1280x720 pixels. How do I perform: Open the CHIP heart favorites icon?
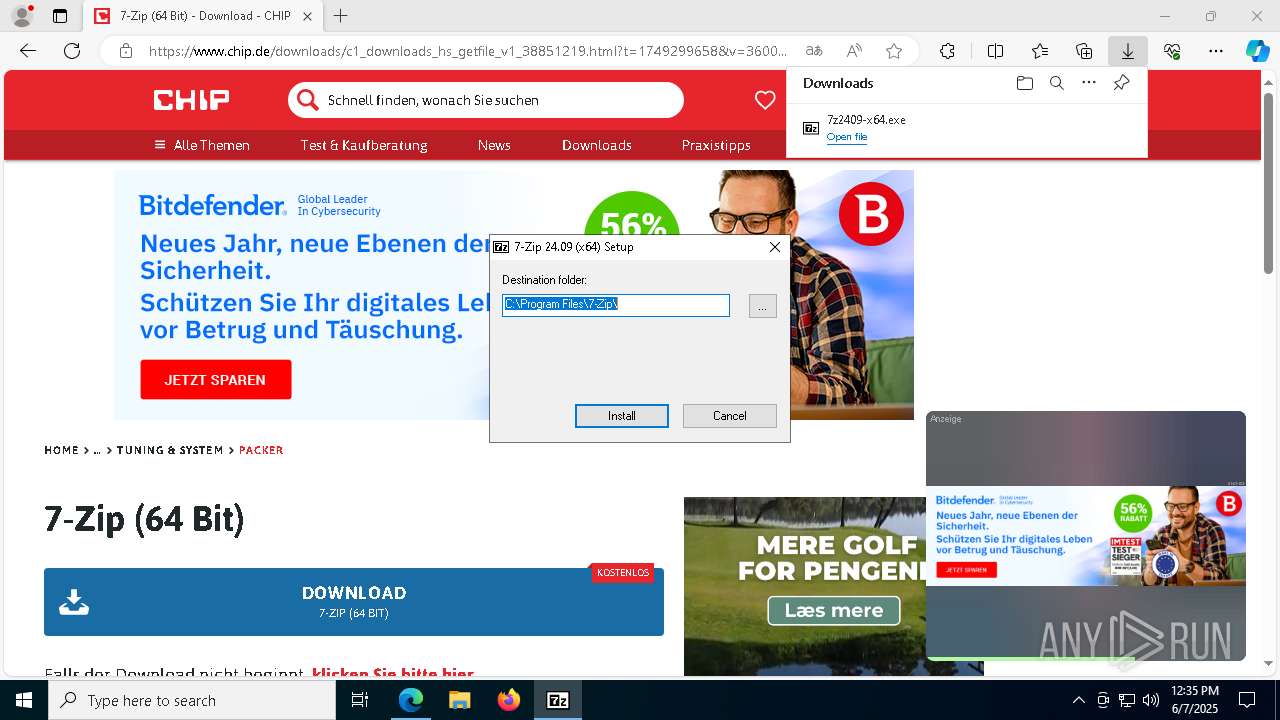coord(765,100)
